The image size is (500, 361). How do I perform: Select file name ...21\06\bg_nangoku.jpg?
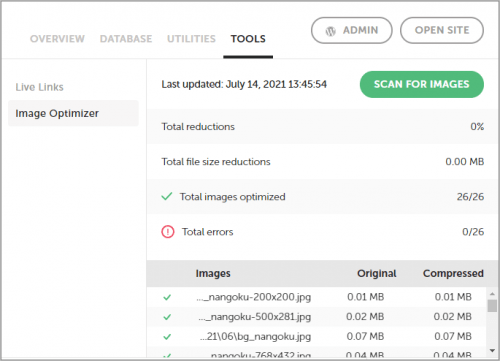click(255, 336)
